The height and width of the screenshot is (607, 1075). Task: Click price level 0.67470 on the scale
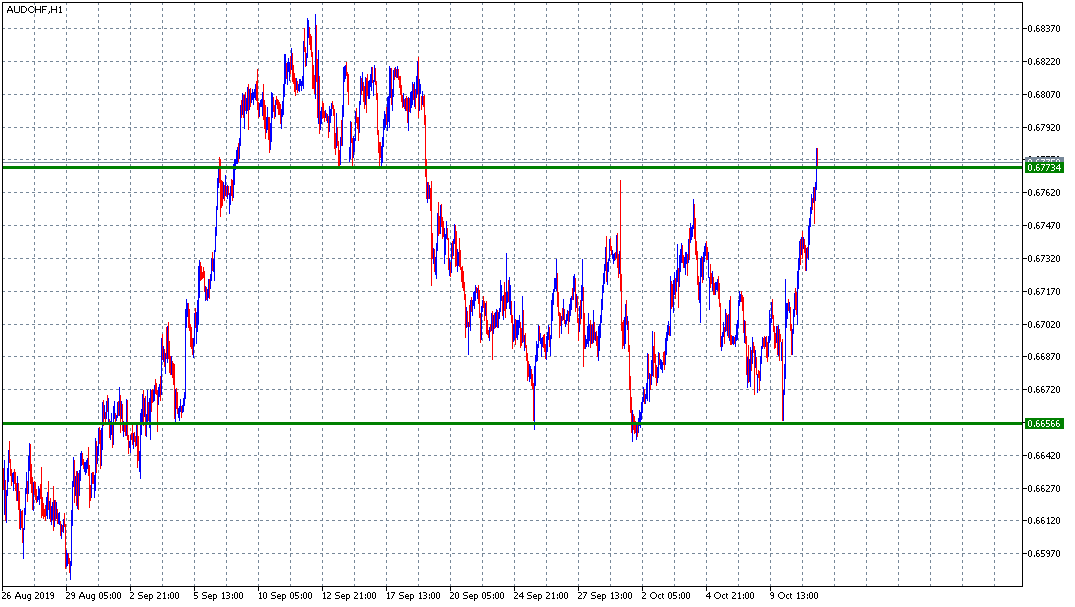tap(1044, 226)
